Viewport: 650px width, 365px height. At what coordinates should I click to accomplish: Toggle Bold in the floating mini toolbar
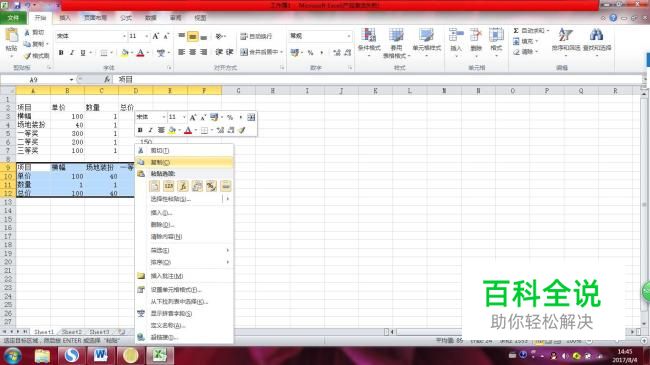[x=140, y=130]
